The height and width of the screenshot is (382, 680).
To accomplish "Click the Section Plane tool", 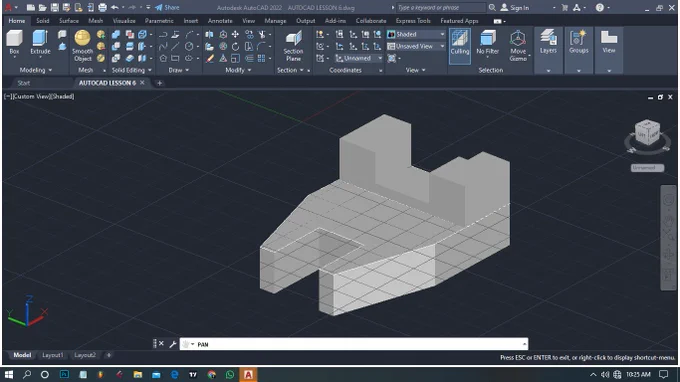I will coord(293,46).
